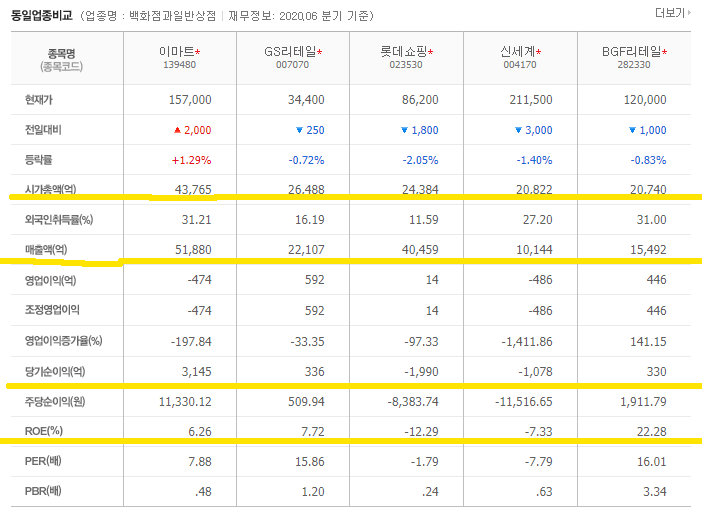Open the BGF리테일 stock link
This screenshot has height=516, width=702.
pos(631,51)
